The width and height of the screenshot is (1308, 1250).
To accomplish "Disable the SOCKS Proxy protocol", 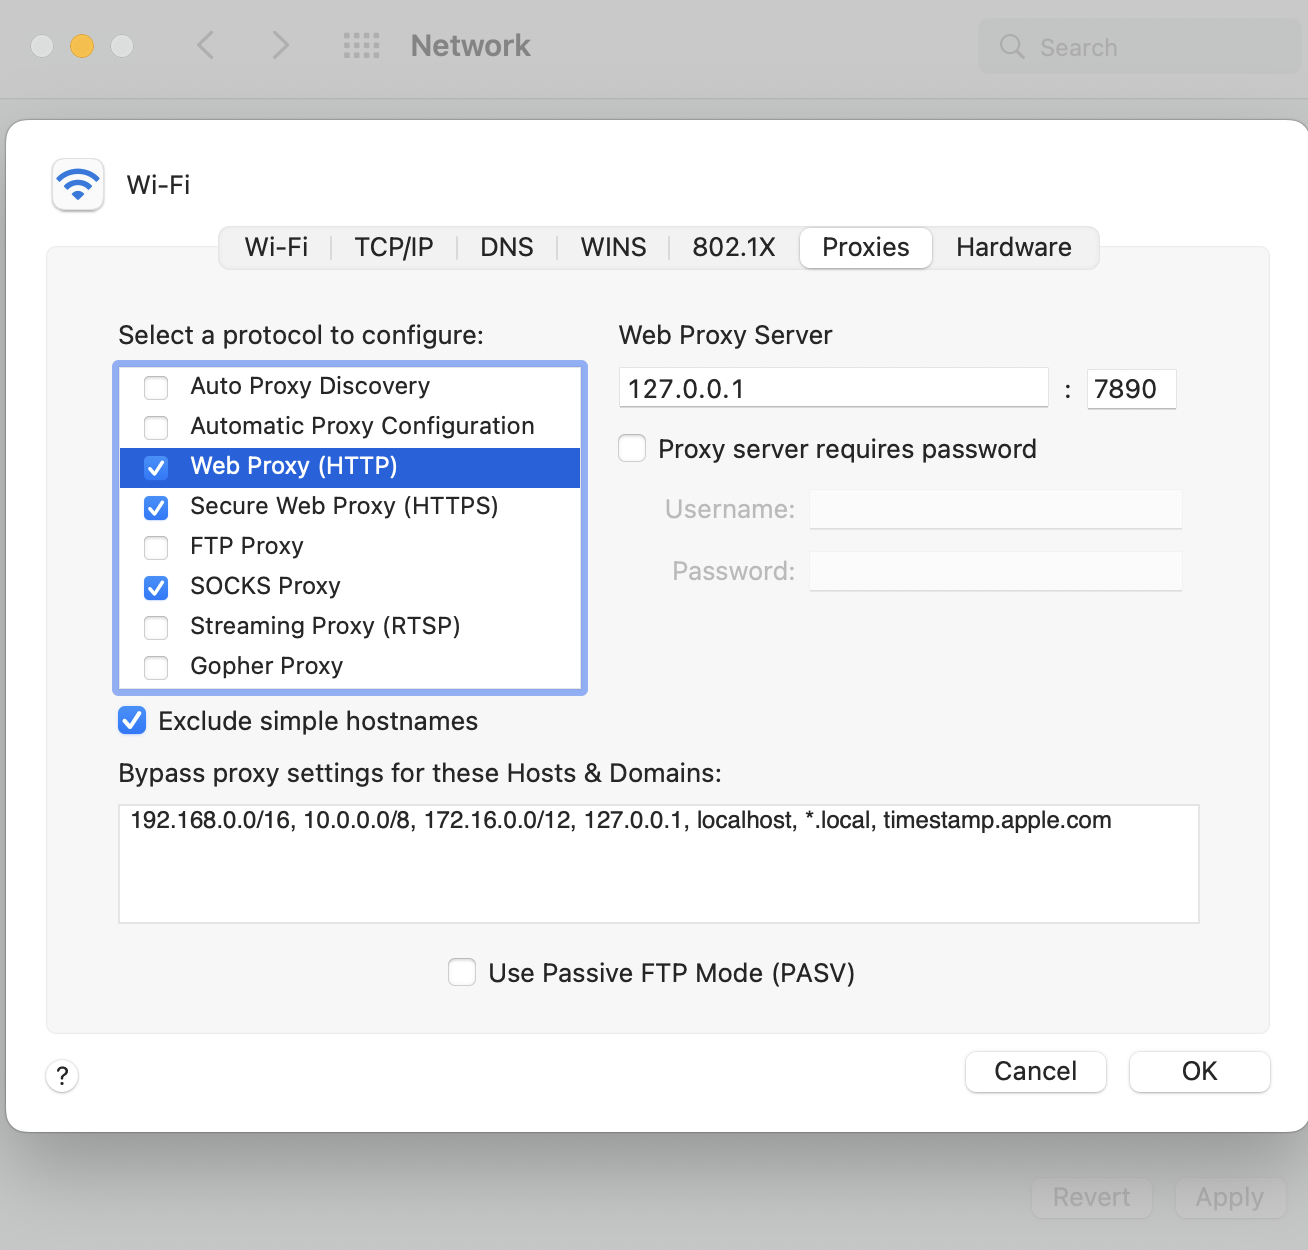I will [x=155, y=588].
